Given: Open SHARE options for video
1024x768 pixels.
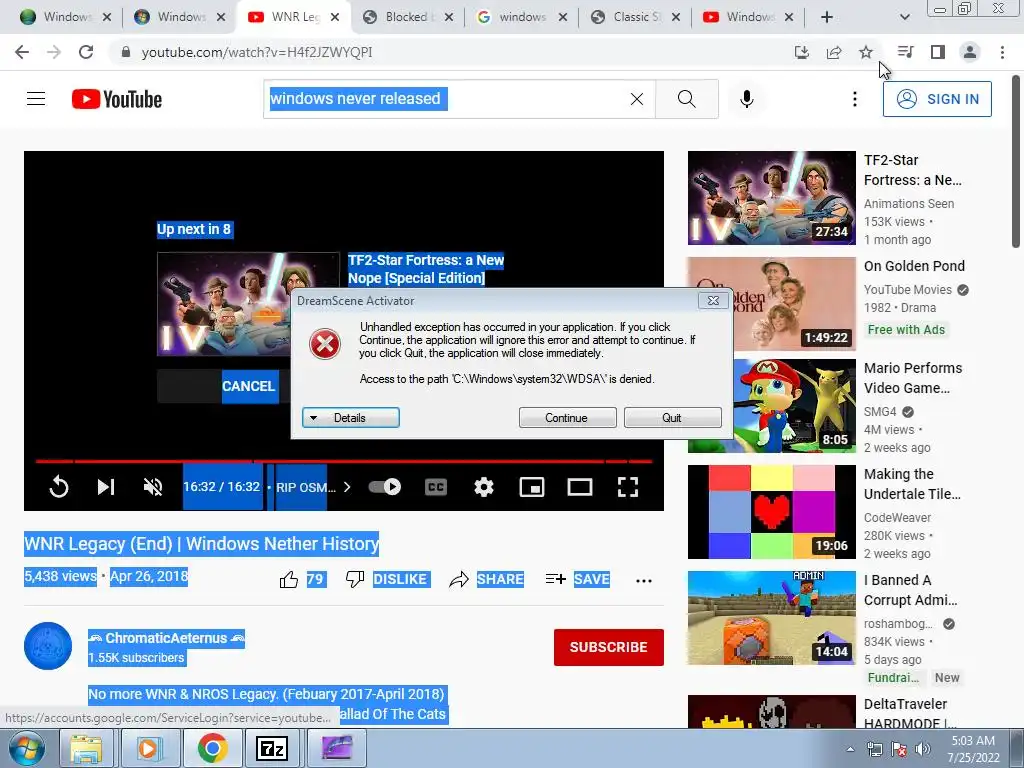Looking at the screenshot, I should [x=487, y=580].
